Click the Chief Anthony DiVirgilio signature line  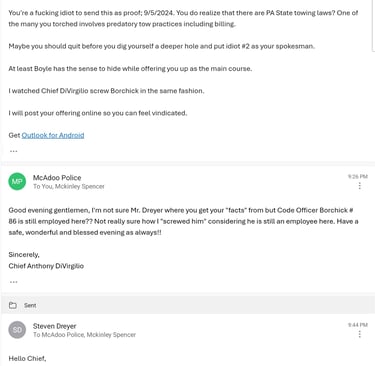pos(46,266)
